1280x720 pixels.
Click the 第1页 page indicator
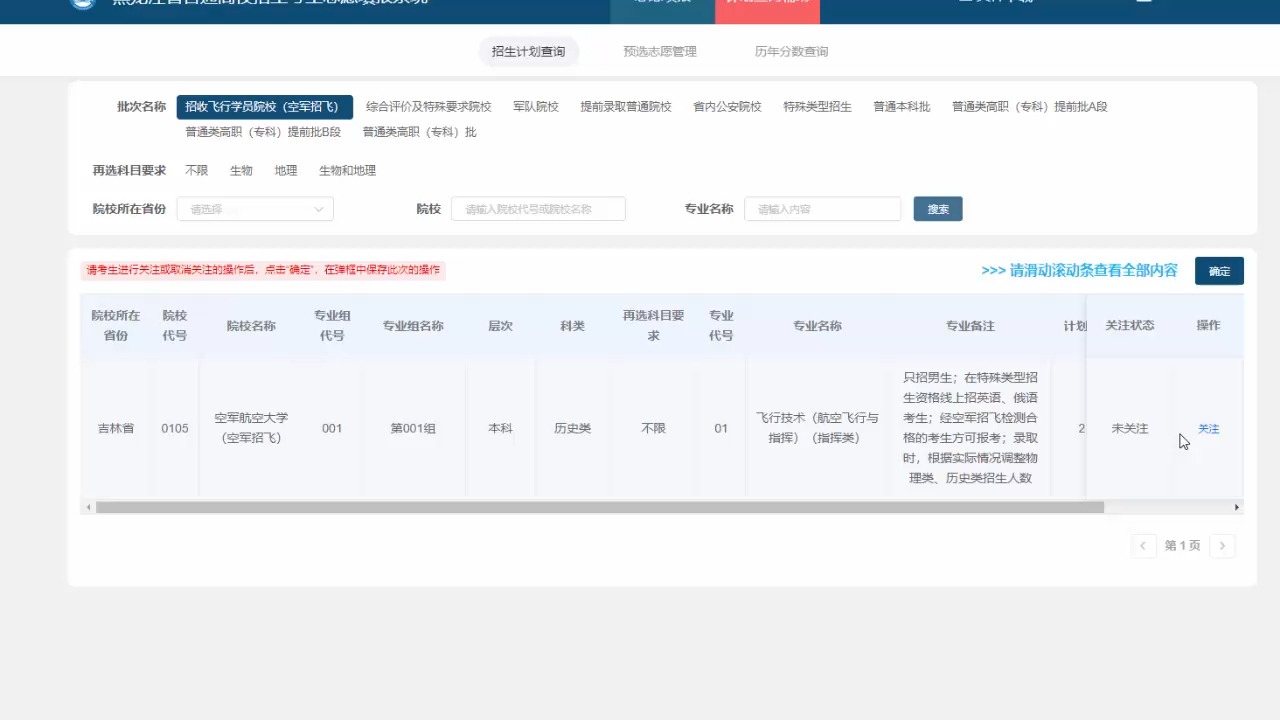(1182, 546)
